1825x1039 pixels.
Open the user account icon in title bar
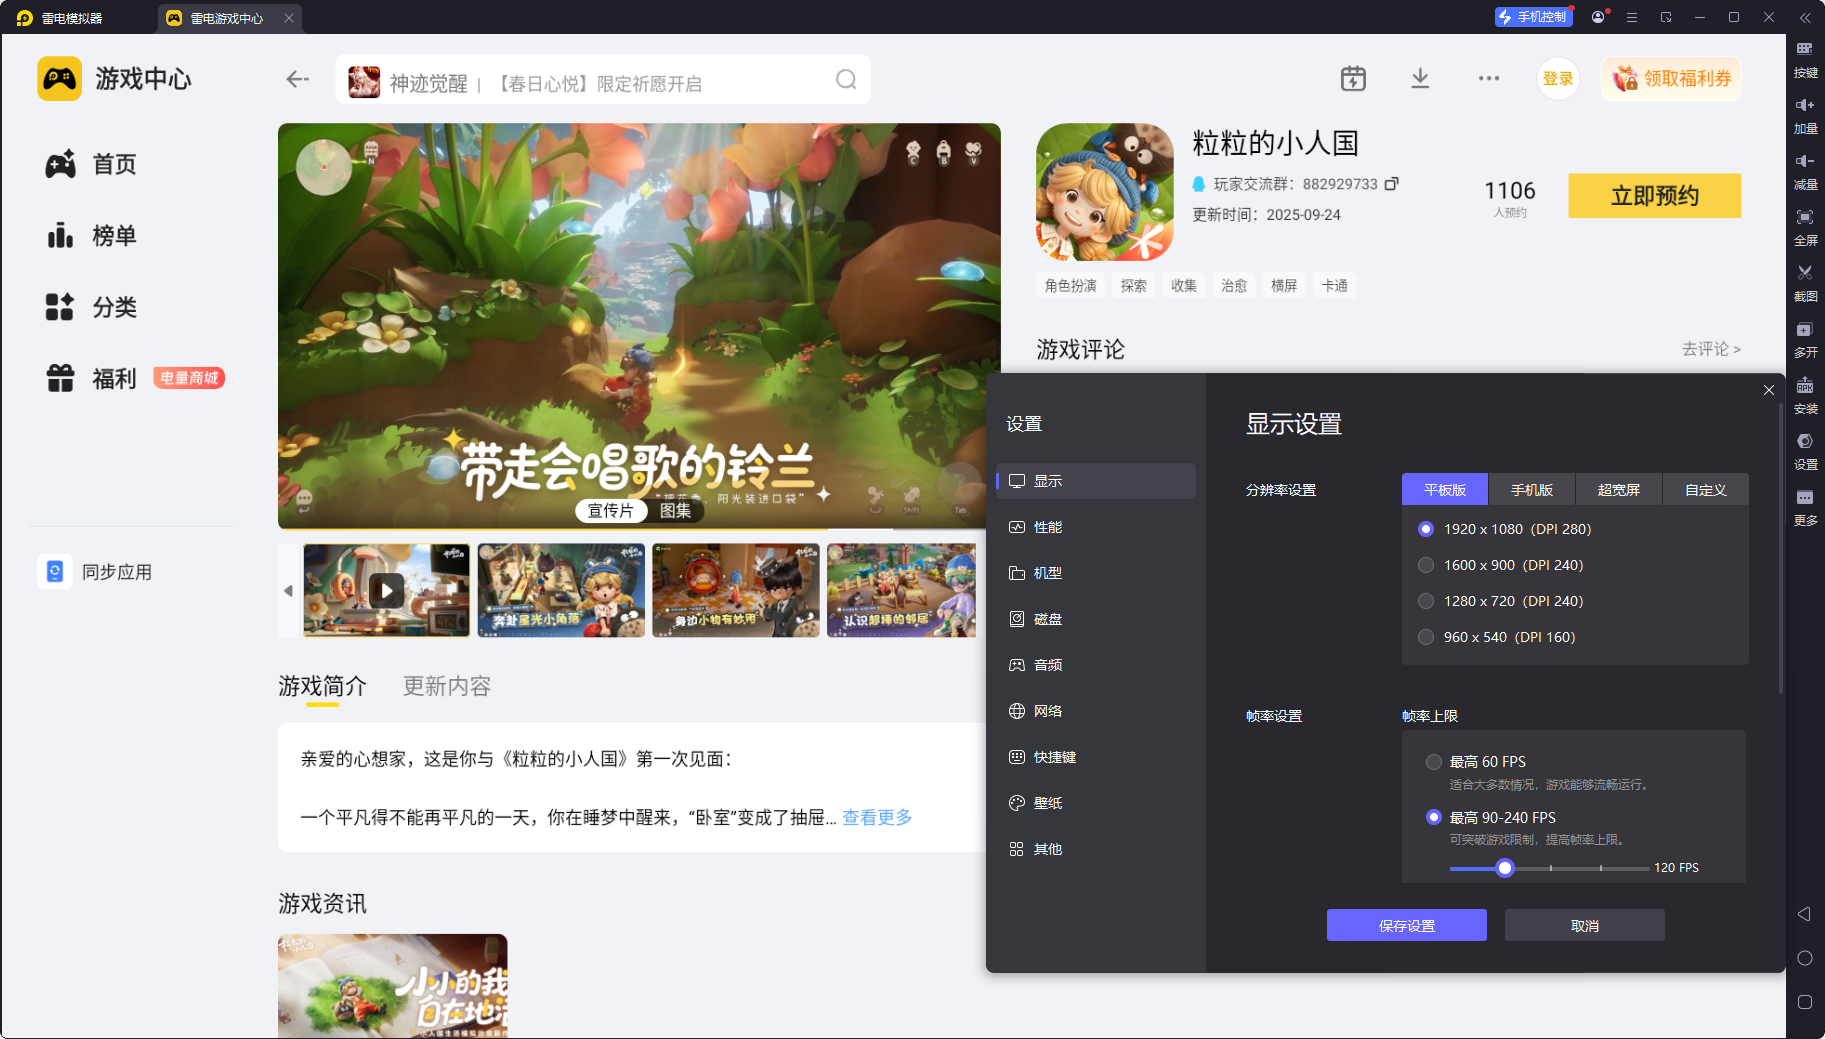point(1598,17)
